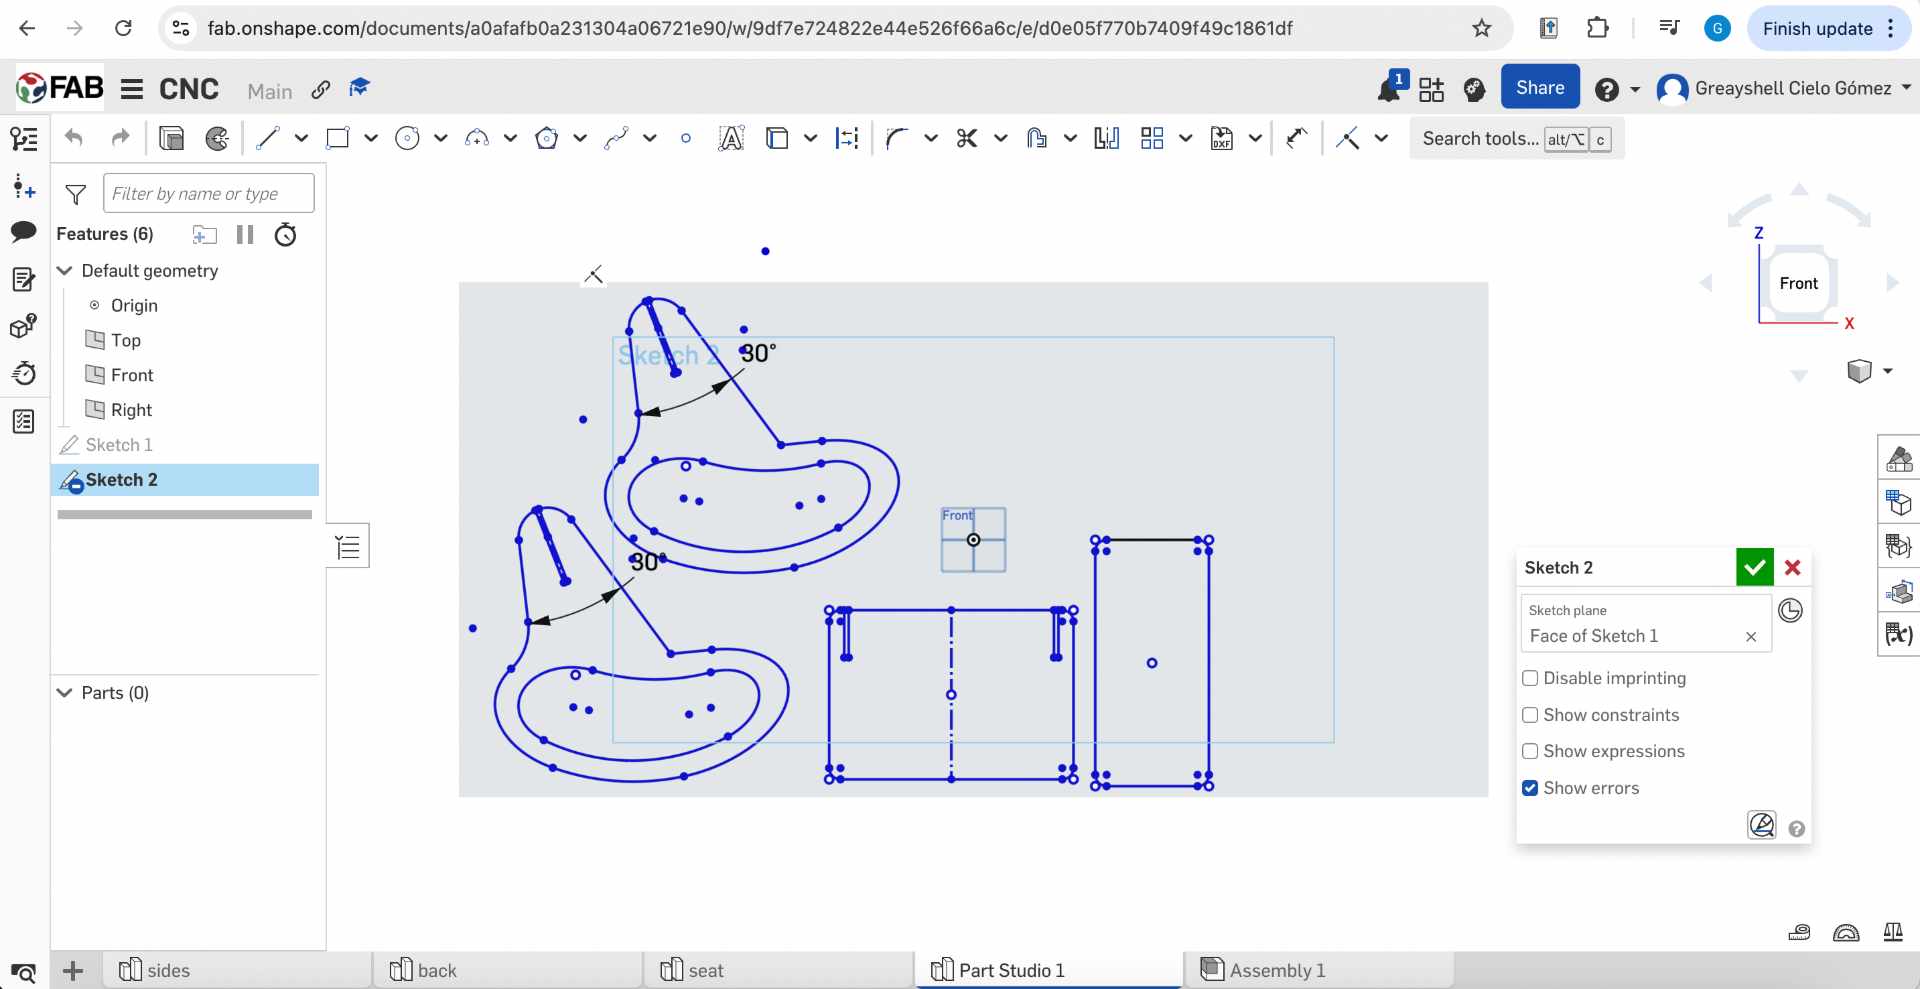Click the Export to DXF tool
Image resolution: width=1920 pixels, height=989 pixels.
coord(1222,138)
